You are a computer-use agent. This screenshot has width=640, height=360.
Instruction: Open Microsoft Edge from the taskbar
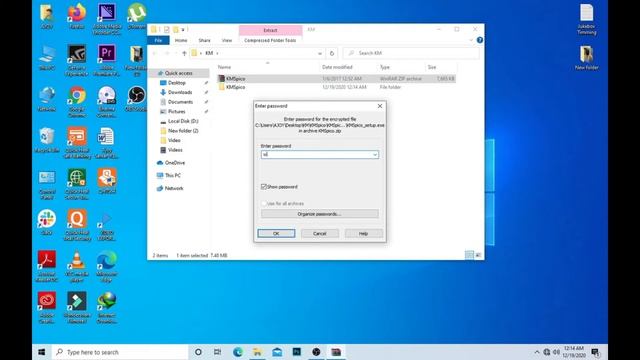click(238, 351)
